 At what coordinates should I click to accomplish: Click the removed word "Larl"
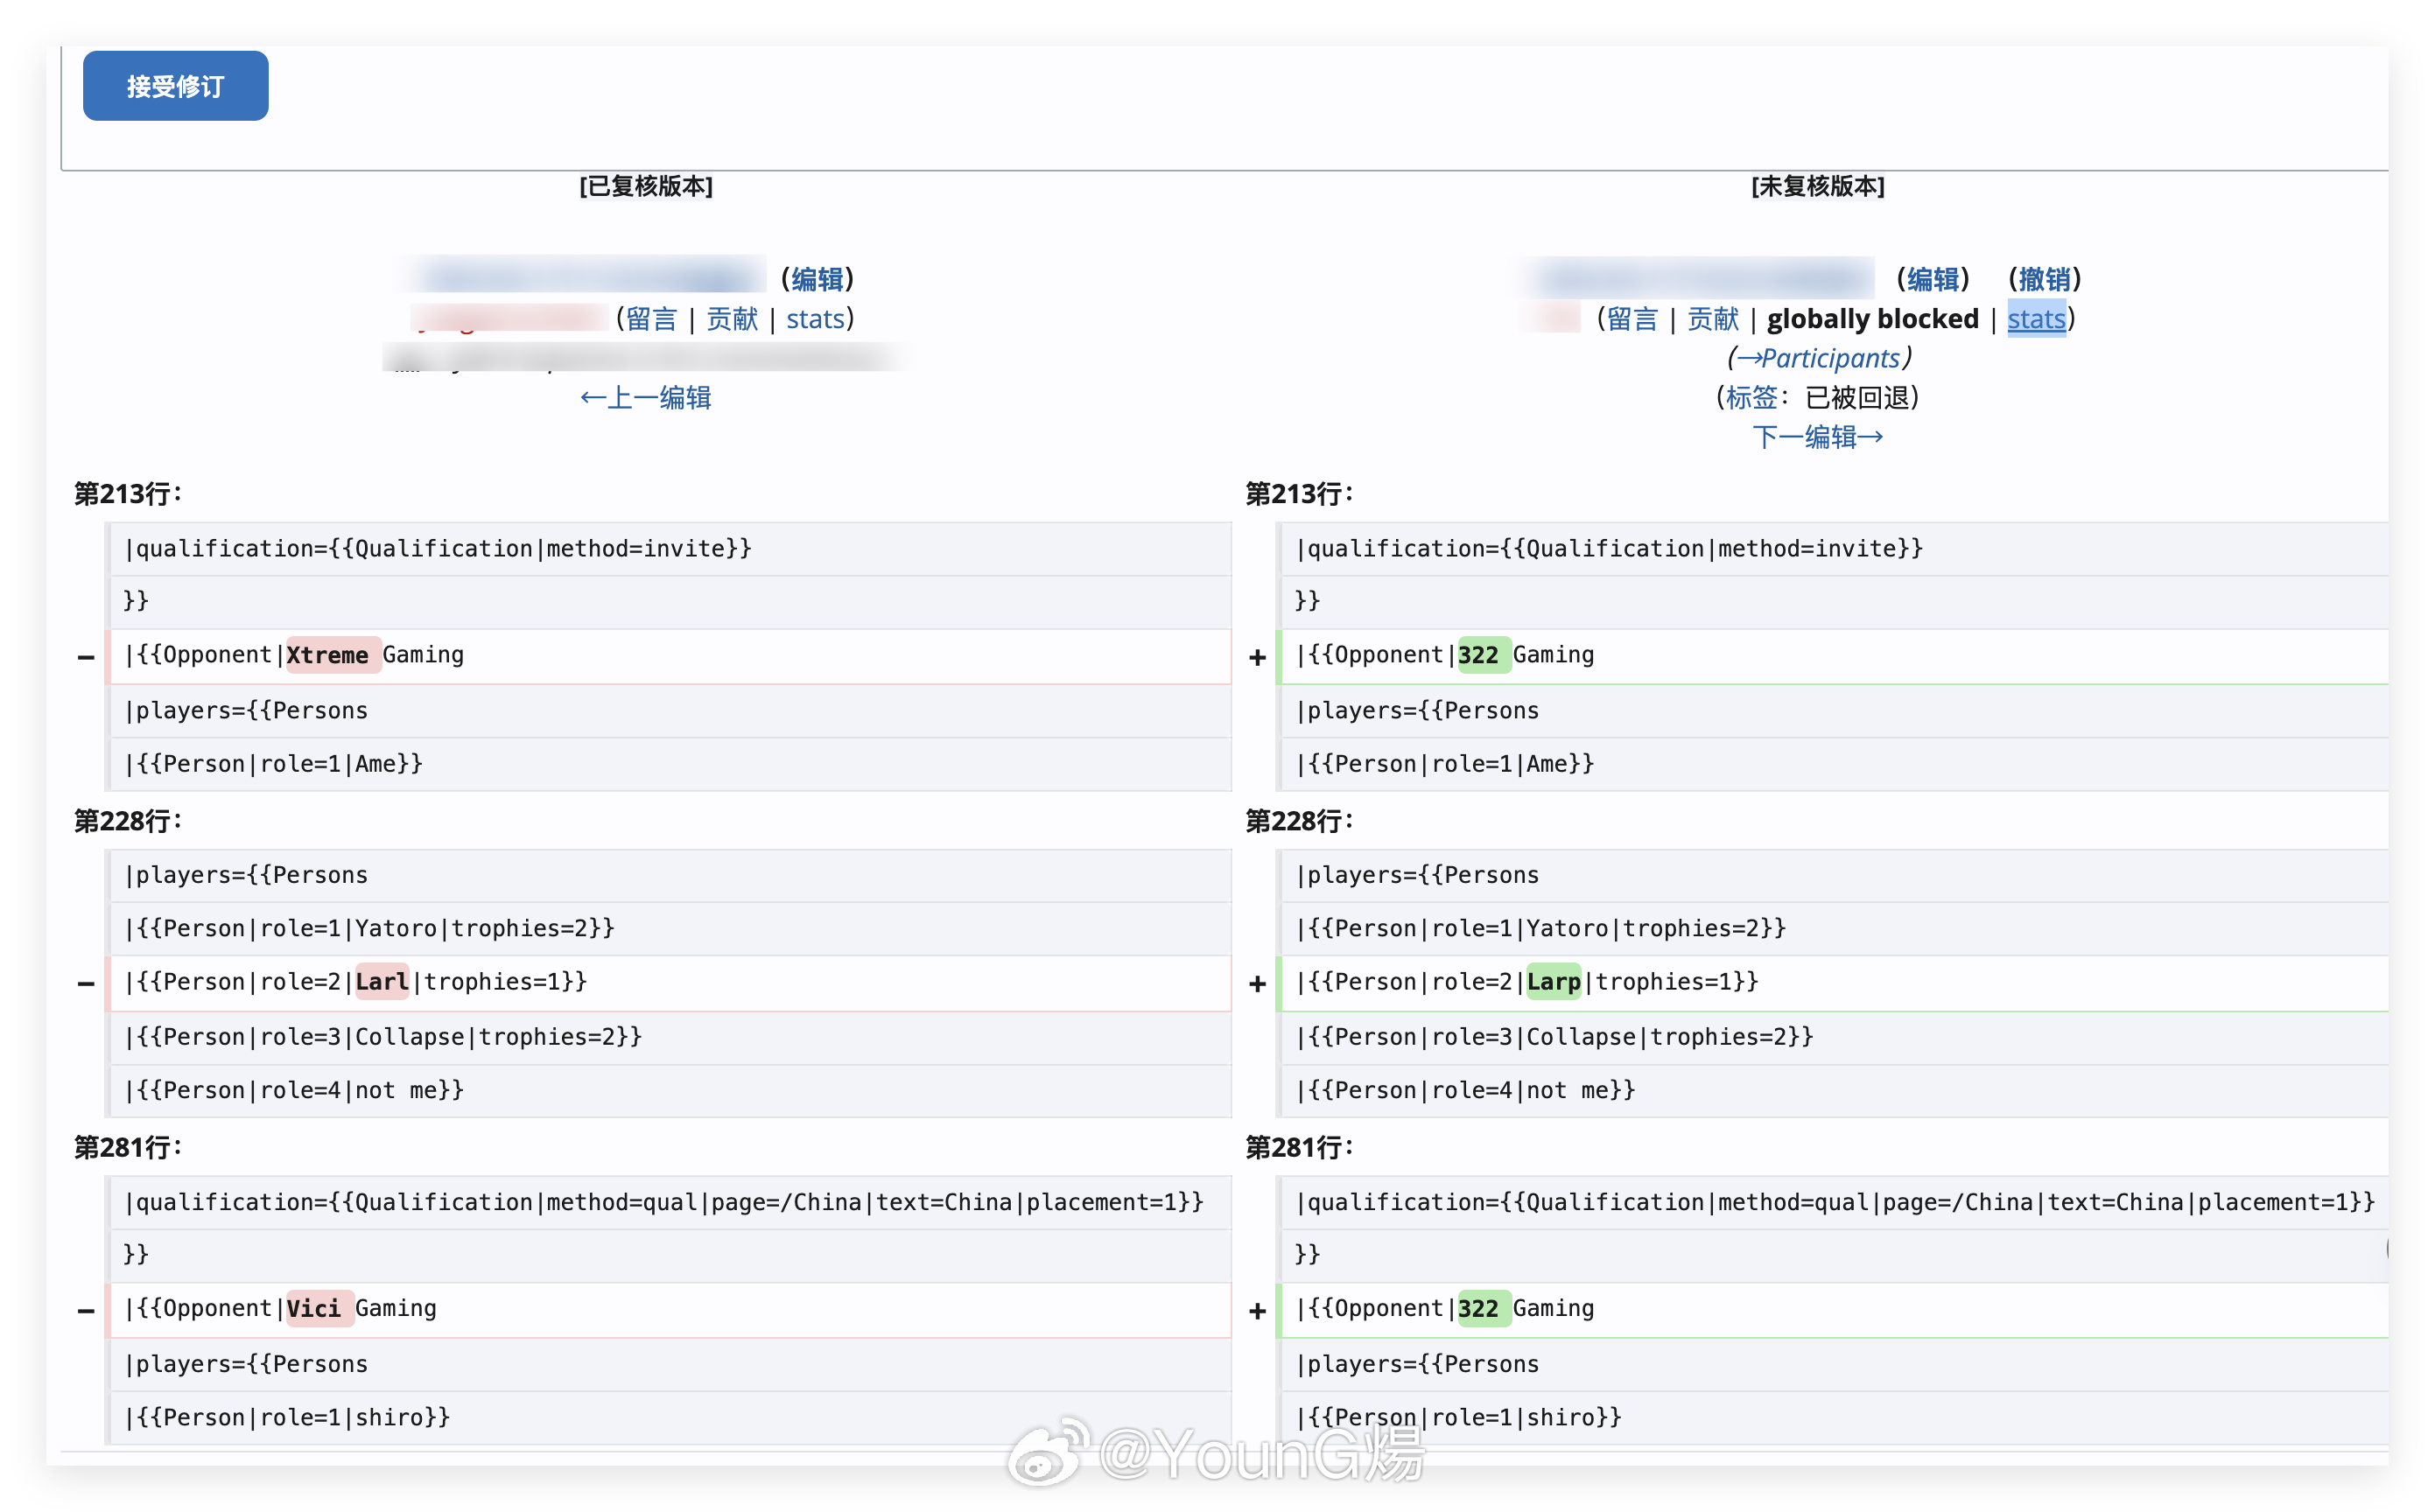pyautogui.click(x=382, y=982)
